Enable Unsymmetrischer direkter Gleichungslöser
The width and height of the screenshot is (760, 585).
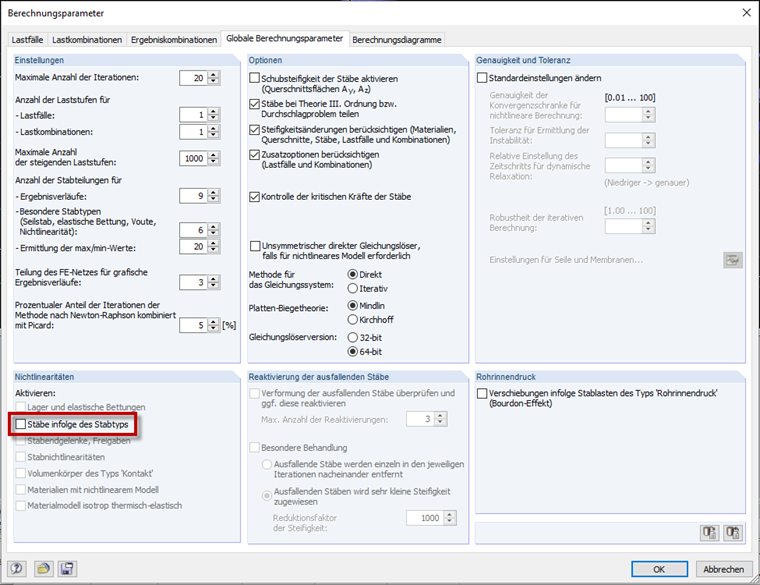[x=255, y=246]
